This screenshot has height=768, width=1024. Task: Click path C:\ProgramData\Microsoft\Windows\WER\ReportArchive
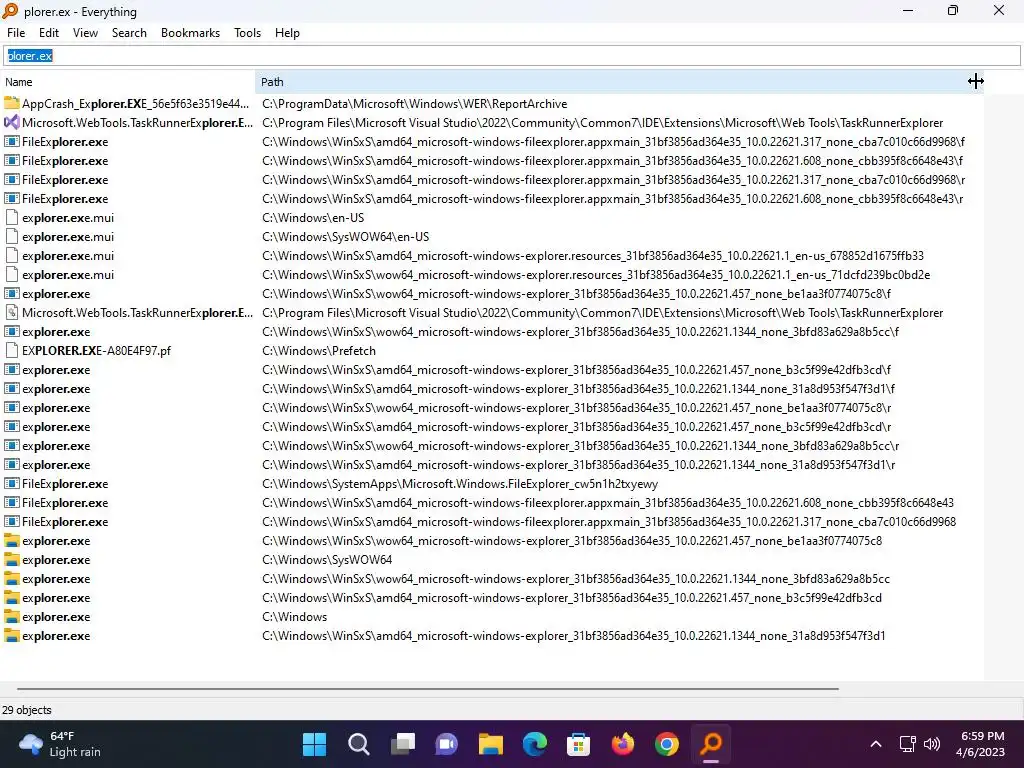415,104
